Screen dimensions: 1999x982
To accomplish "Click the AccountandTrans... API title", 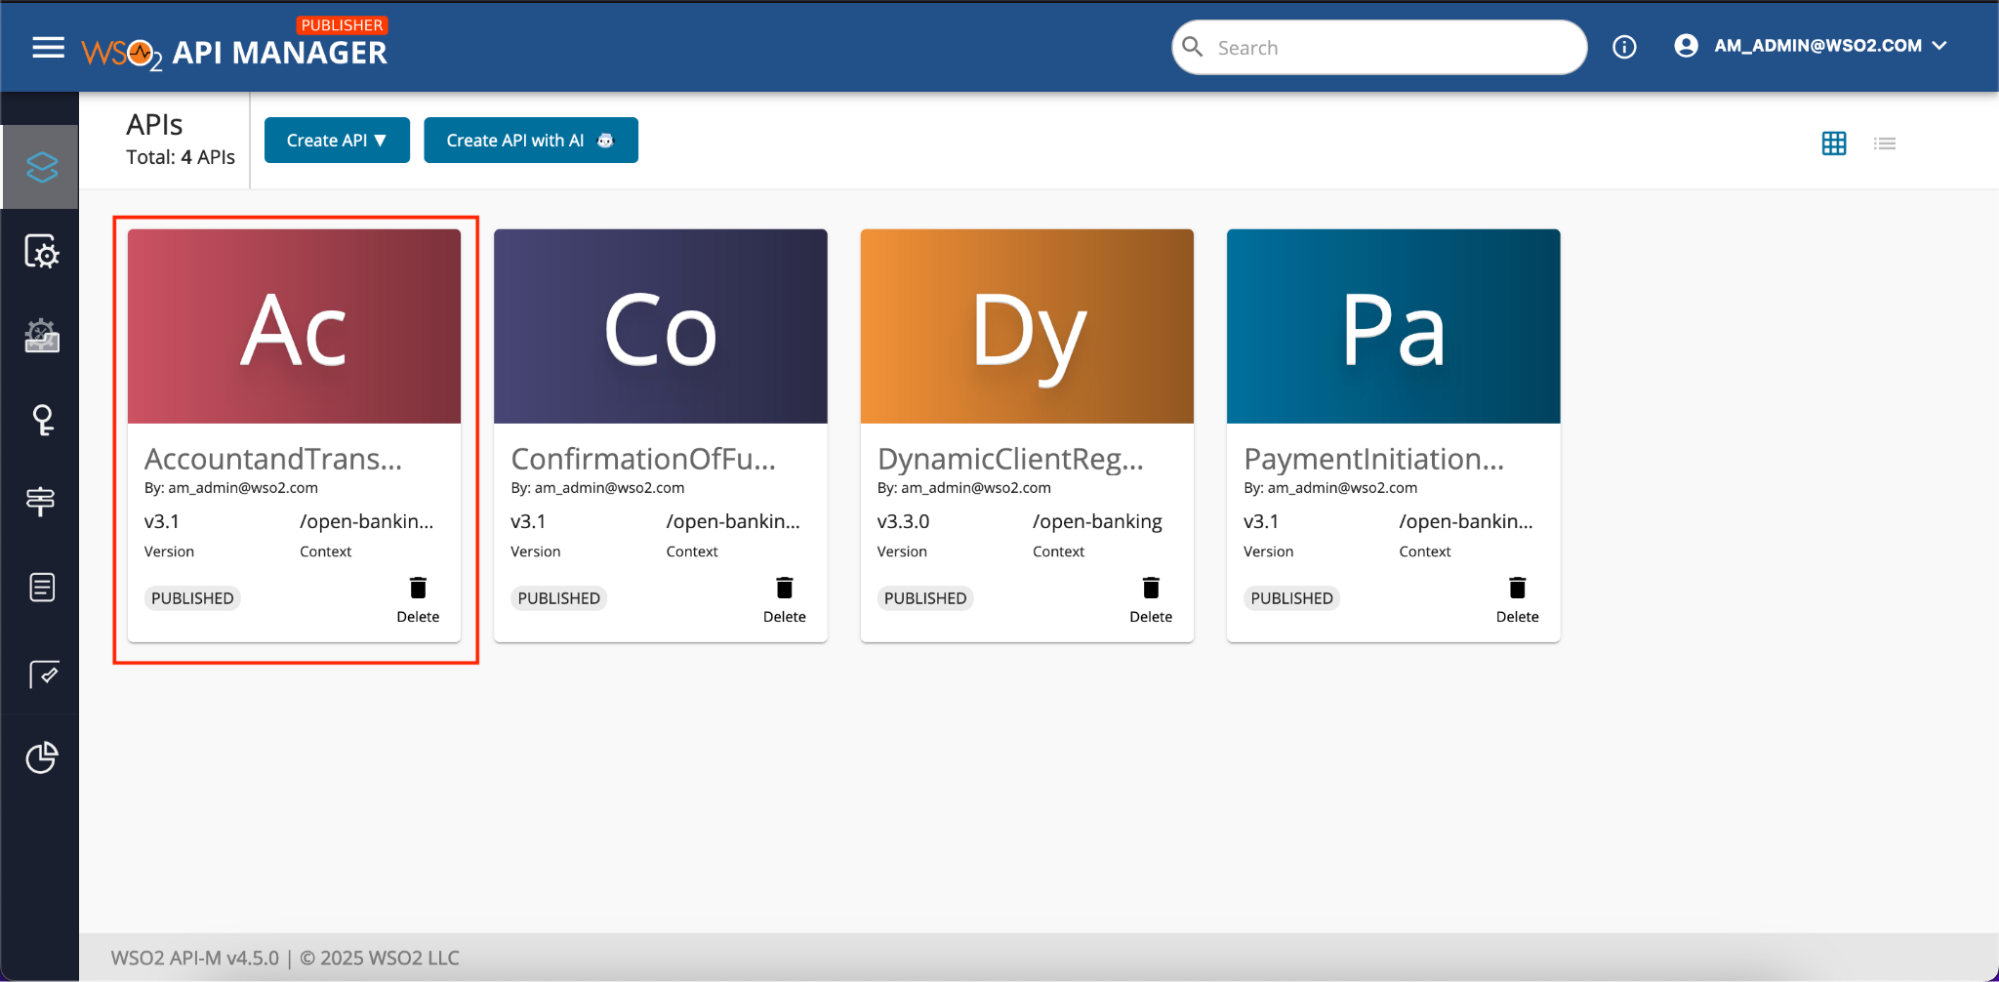I will (x=273, y=459).
